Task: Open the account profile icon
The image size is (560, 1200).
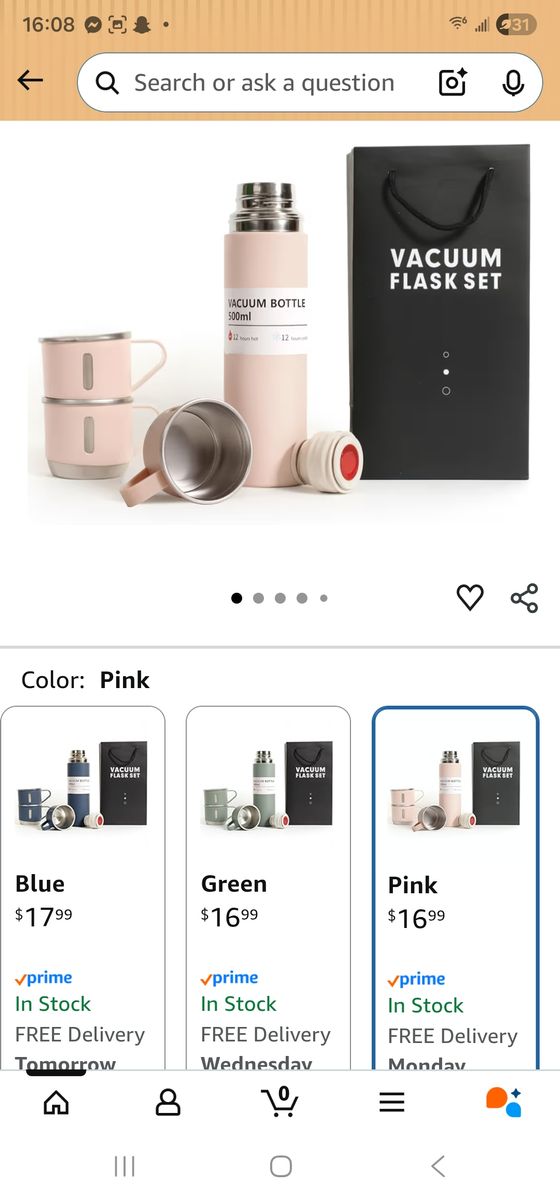Action: [x=168, y=1102]
